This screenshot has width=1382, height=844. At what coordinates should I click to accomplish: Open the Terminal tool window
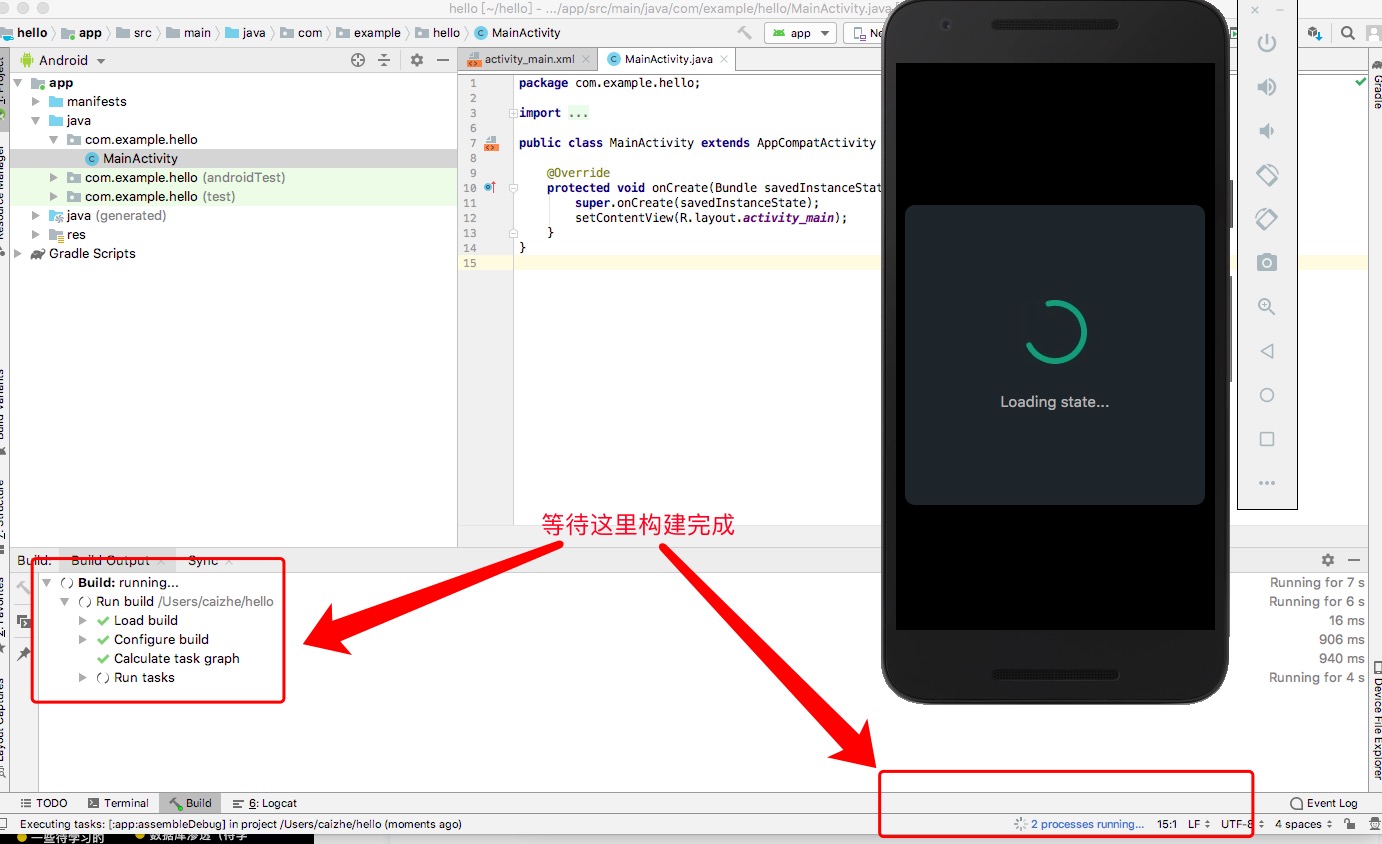click(118, 803)
